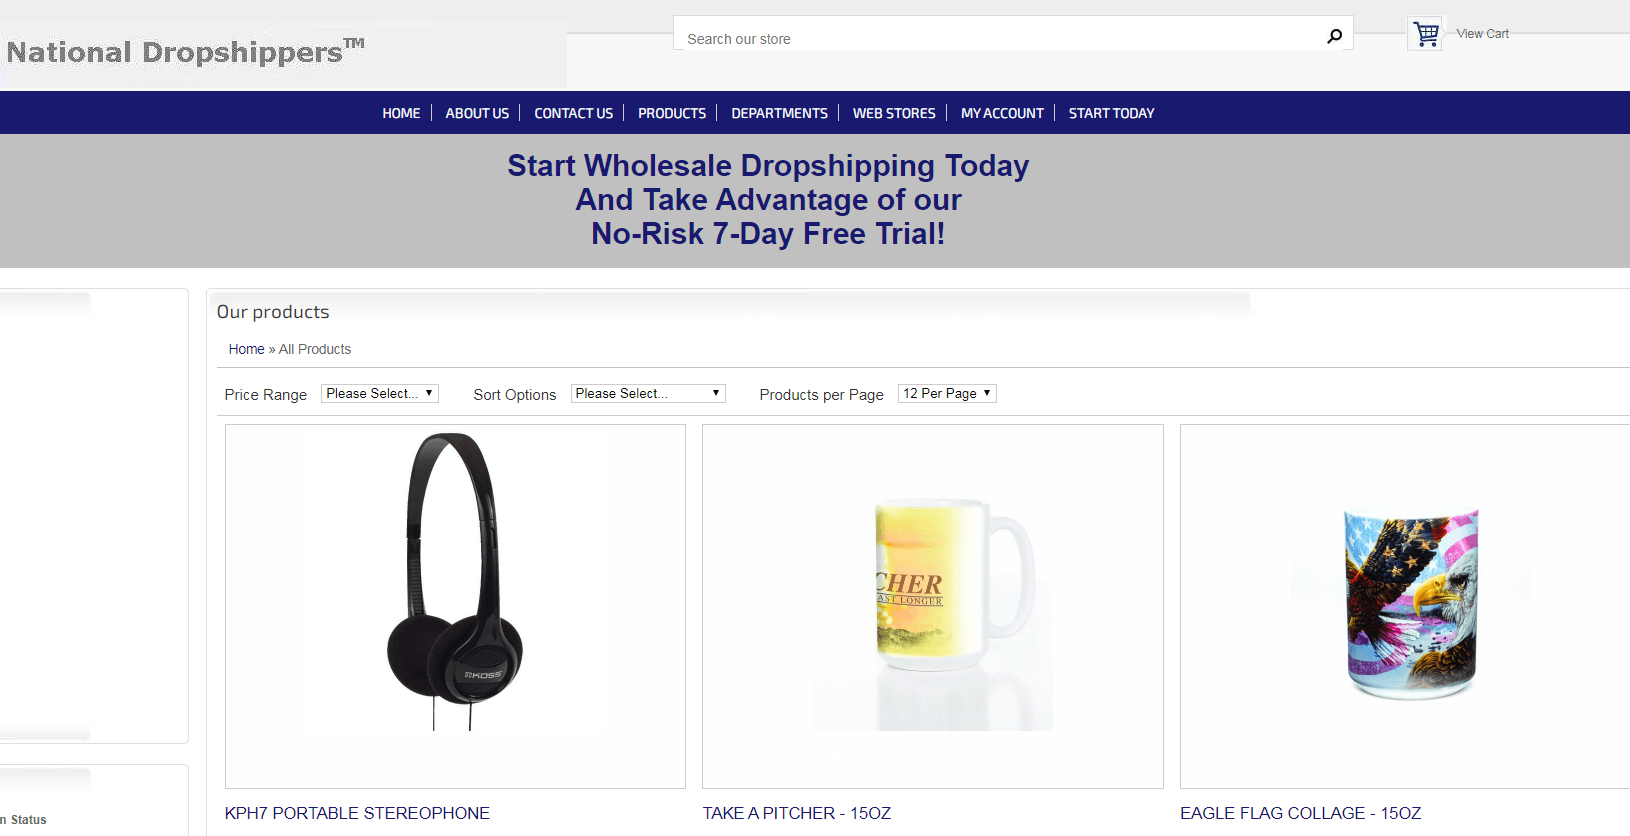Open the shopping cart icon
This screenshot has width=1630, height=836.
1426,34
